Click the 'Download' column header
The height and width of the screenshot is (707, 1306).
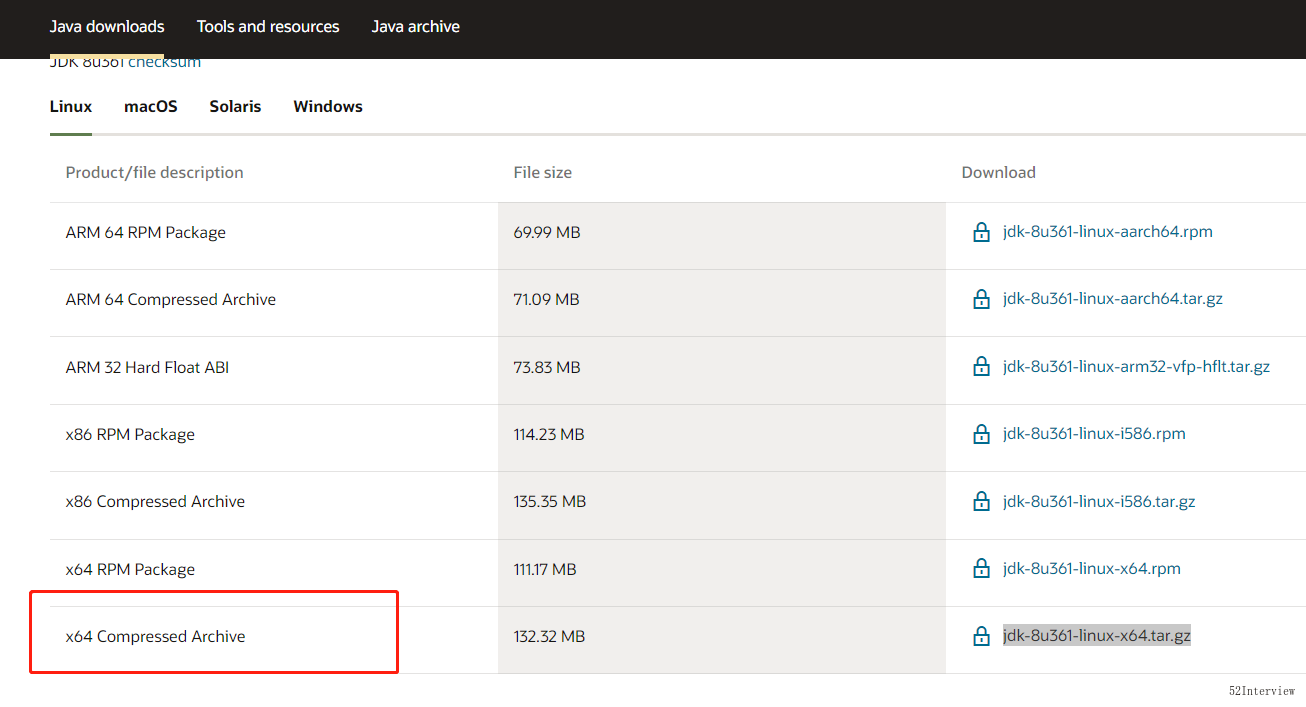coord(999,172)
